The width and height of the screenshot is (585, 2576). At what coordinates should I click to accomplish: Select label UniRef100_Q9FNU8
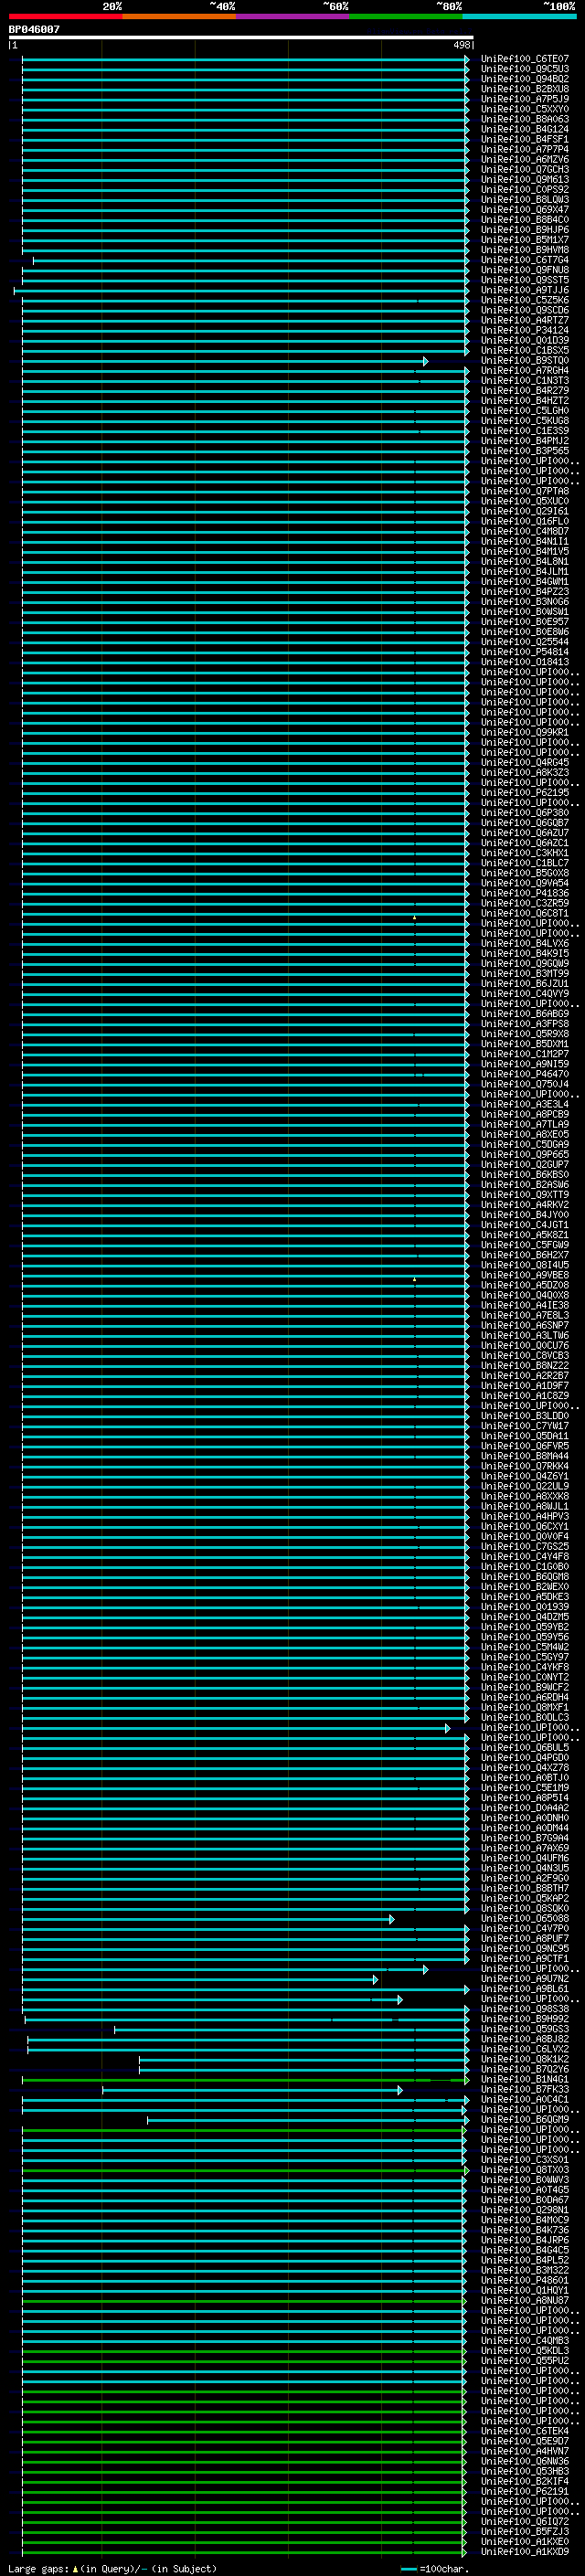pos(524,270)
